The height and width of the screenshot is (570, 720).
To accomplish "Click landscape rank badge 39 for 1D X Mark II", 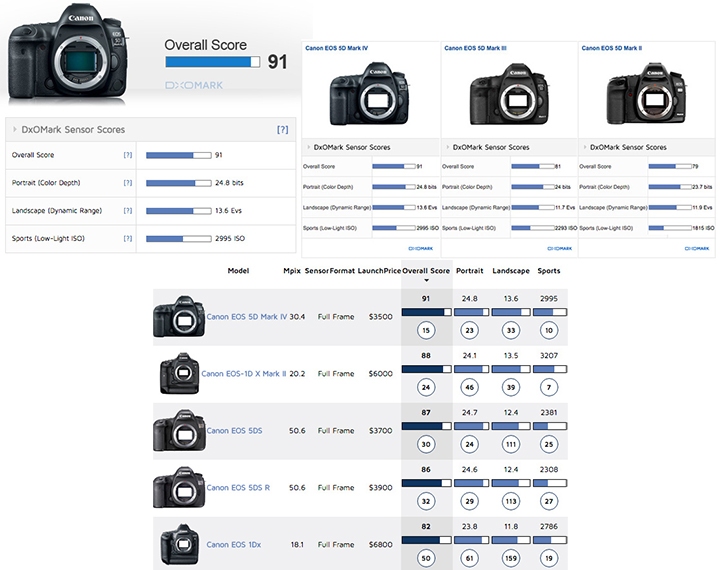I will coord(511,388).
